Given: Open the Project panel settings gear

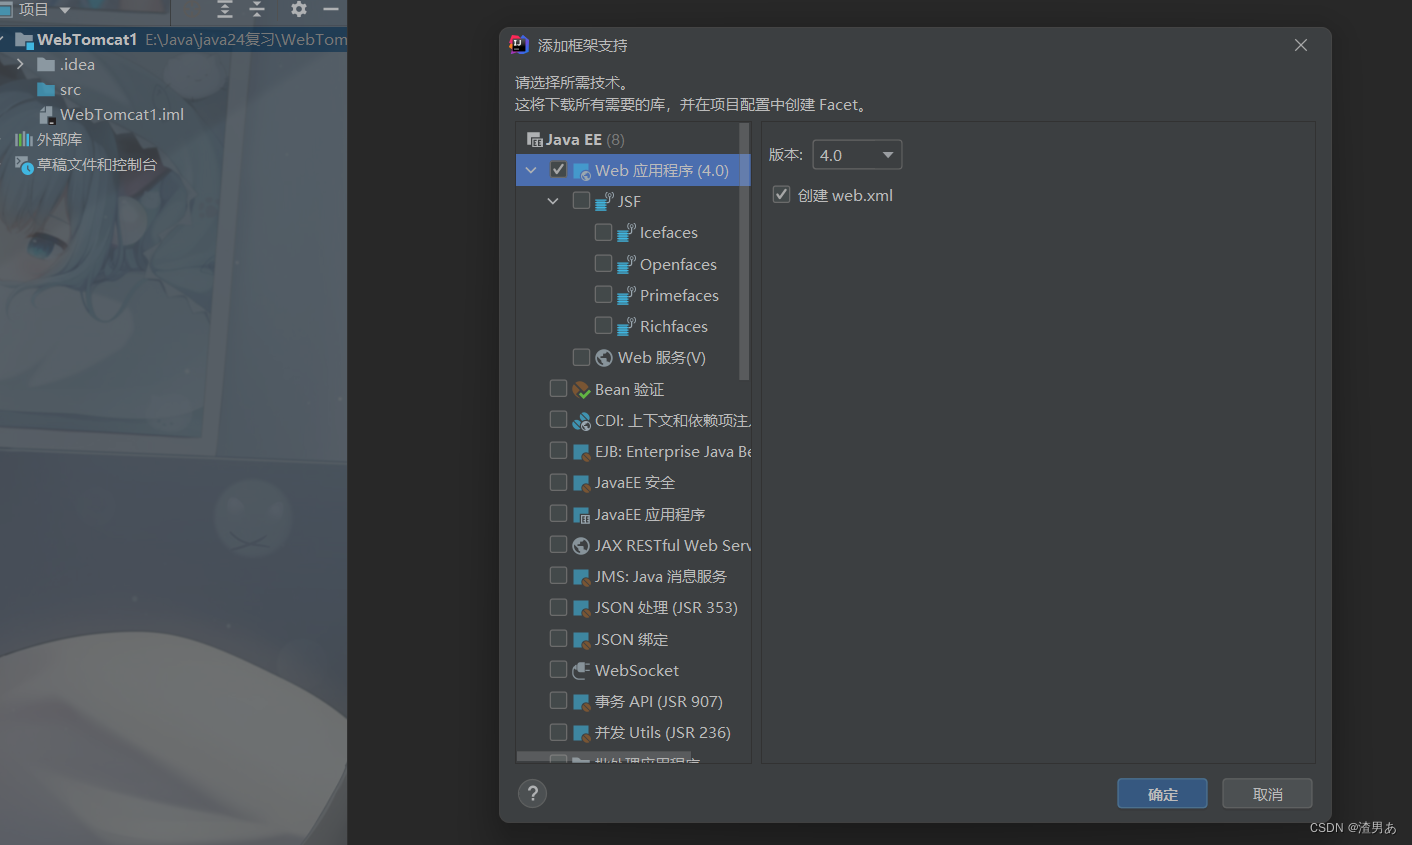Looking at the screenshot, I should [x=298, y=9].
